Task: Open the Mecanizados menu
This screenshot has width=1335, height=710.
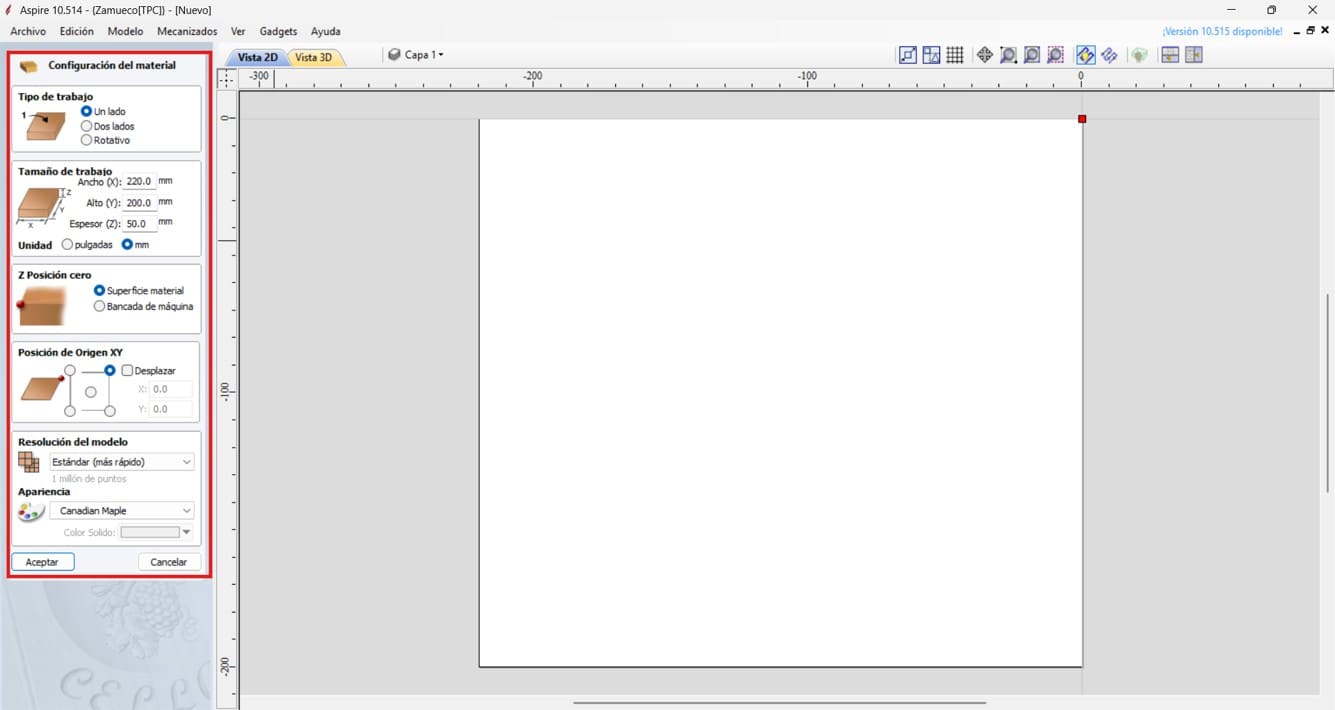Action: click(x=187, y=32)
